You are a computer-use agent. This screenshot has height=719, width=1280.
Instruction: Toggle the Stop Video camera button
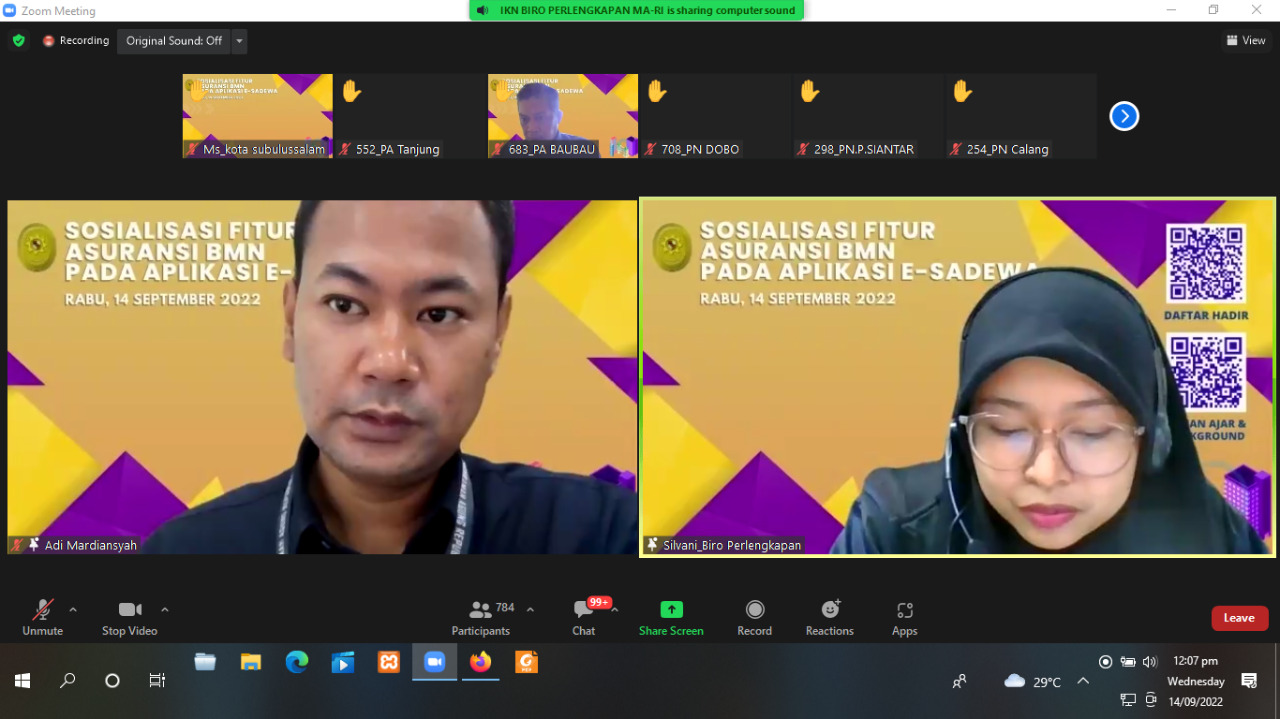(x=129, y=616)
